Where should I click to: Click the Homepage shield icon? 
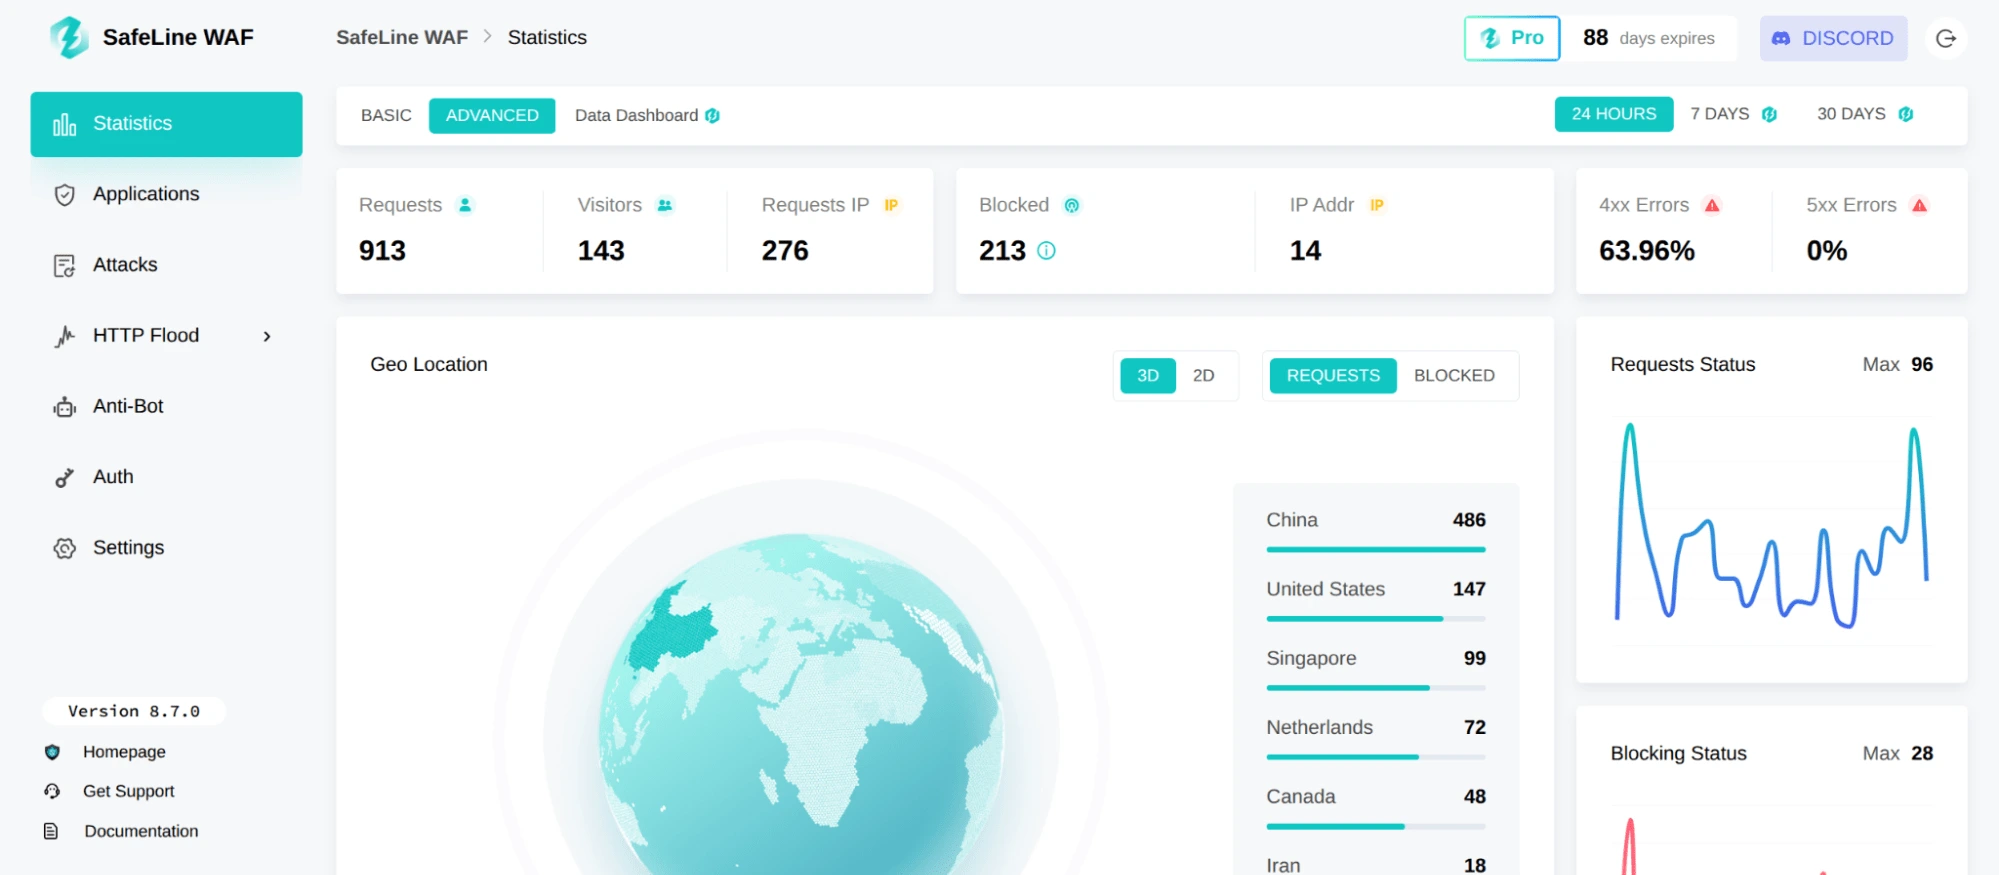coord(52,752)
